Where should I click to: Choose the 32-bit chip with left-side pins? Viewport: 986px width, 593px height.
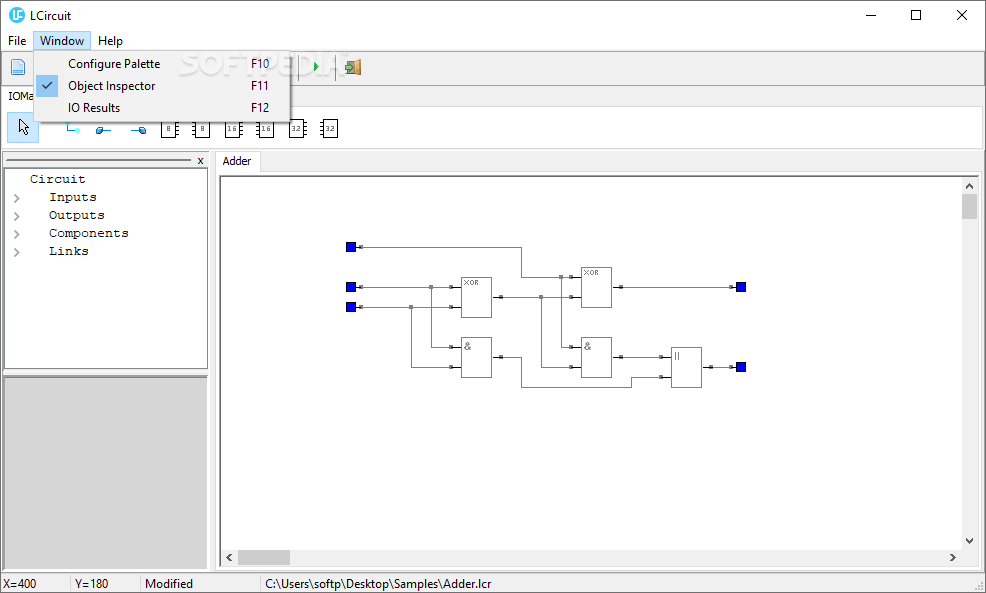point(330,129)
